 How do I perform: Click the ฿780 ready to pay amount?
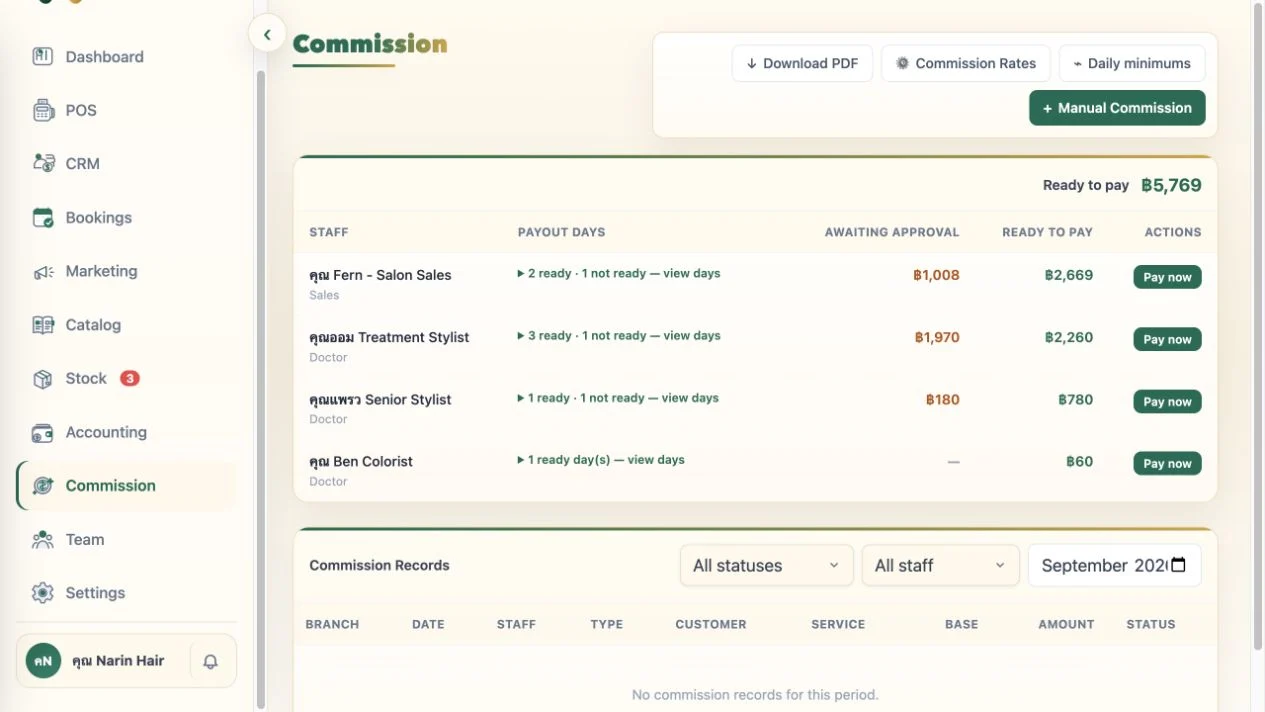click(x=1076, y=399)
